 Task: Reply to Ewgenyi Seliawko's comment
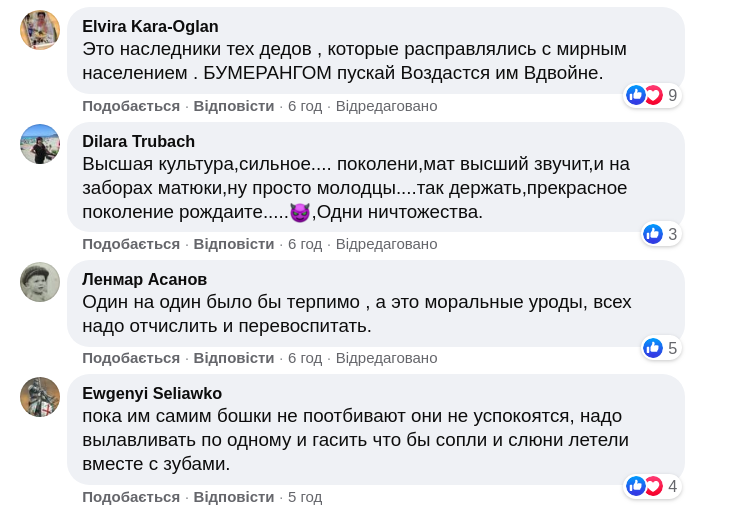coord(233,497)
